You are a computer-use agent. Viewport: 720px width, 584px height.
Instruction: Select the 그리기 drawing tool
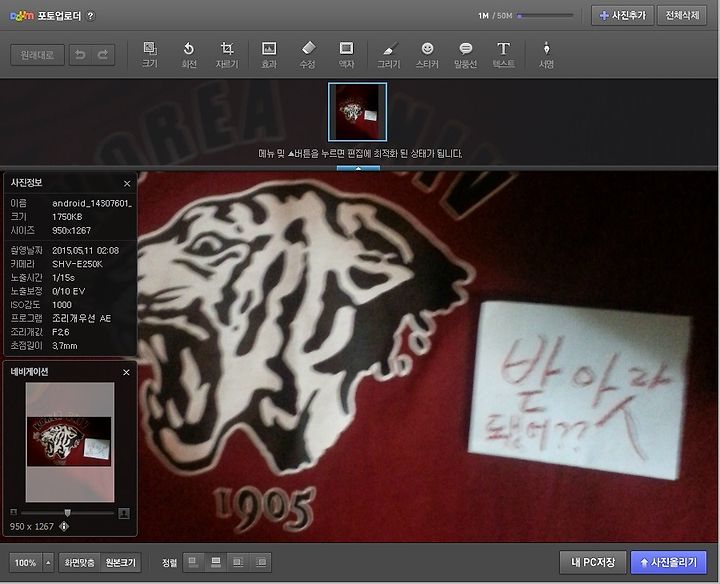click(x=388, y=55)
